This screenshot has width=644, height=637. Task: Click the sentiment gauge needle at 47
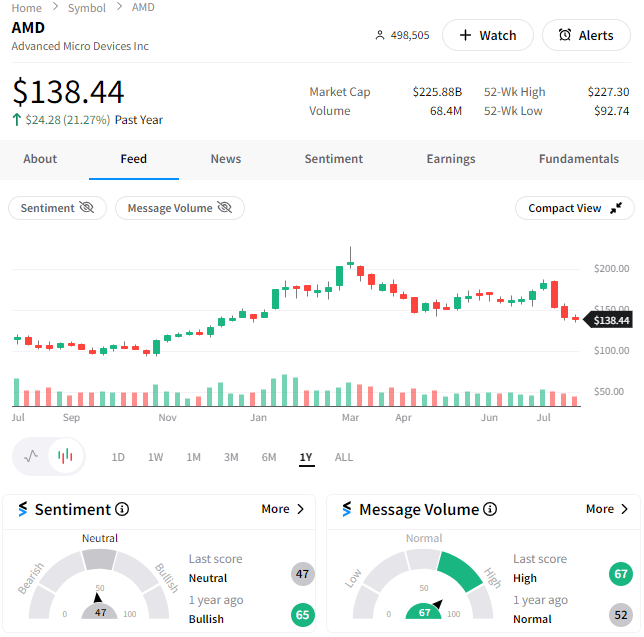(x=98, y=598)
